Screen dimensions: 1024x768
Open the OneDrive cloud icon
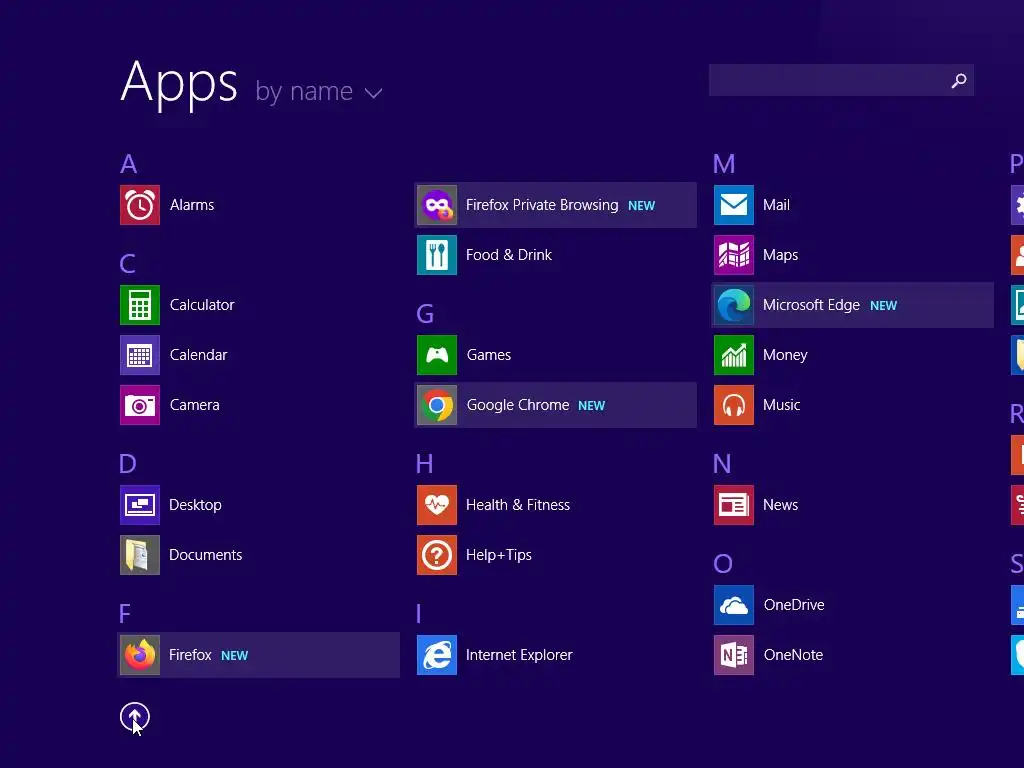pos(734,605)
